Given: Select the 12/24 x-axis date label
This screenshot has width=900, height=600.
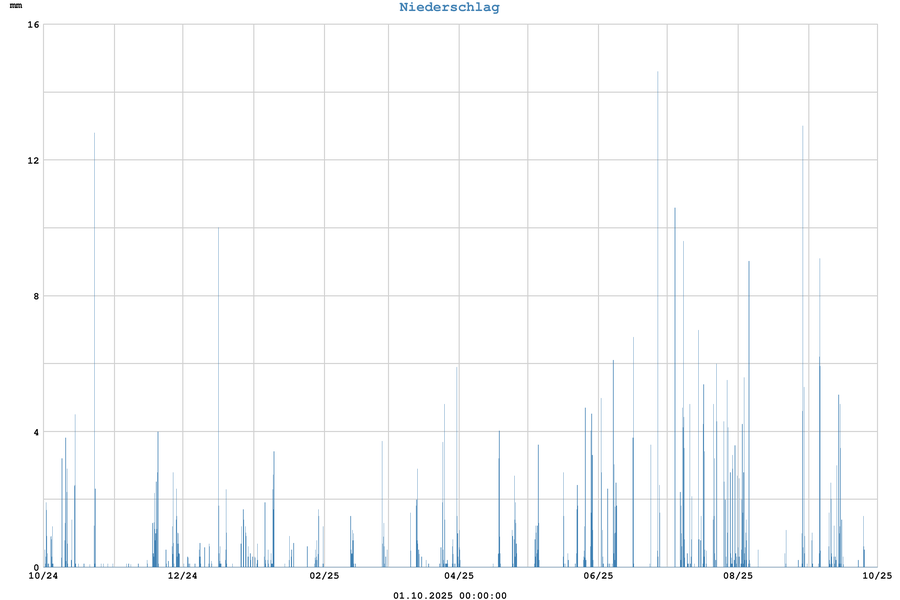Looking at the screenshot, I should [182, 576].
